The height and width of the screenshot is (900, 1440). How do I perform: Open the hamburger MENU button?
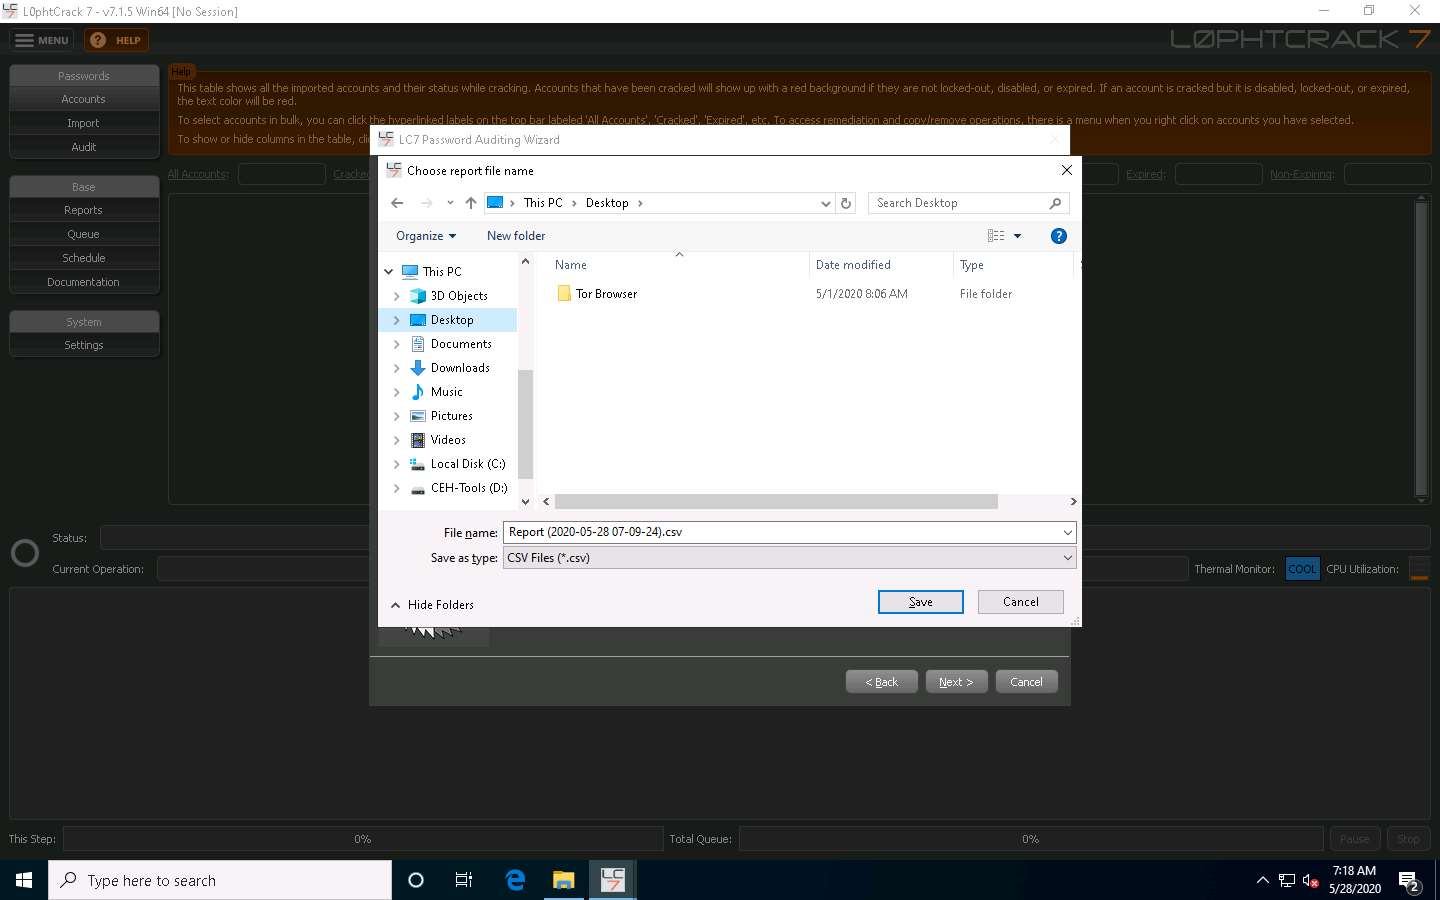coord(41,40)
